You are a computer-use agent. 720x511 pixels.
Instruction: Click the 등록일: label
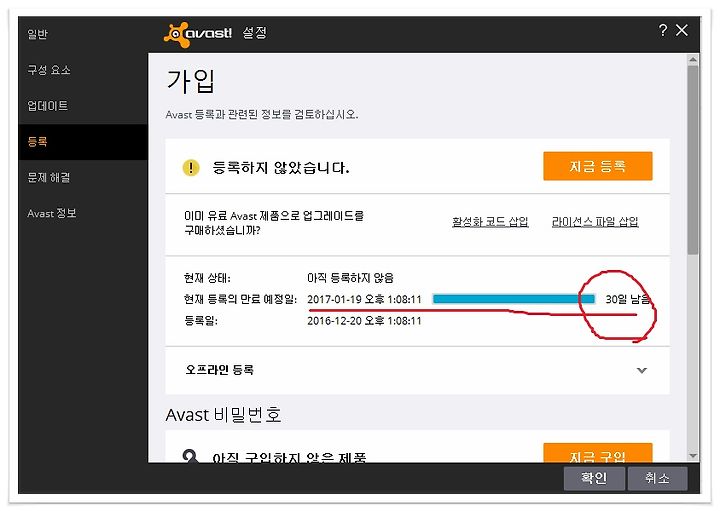[x=201, y=320]
